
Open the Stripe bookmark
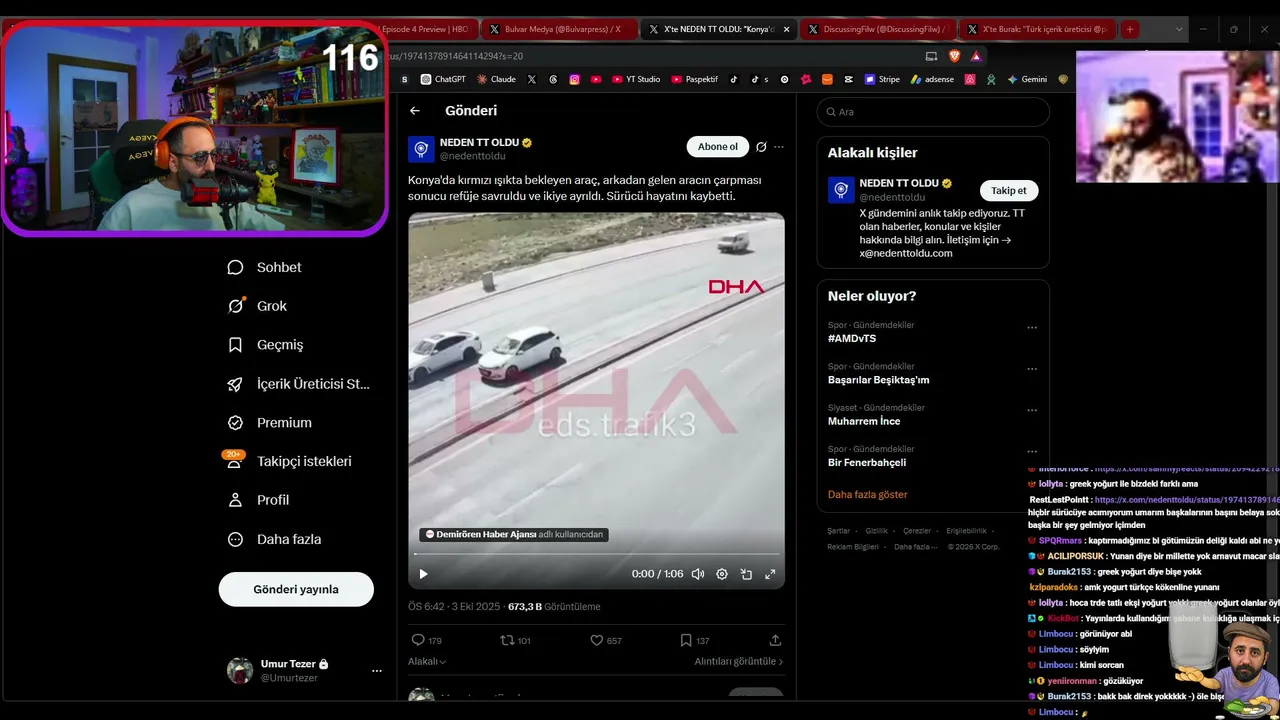[x=883, y=79]
